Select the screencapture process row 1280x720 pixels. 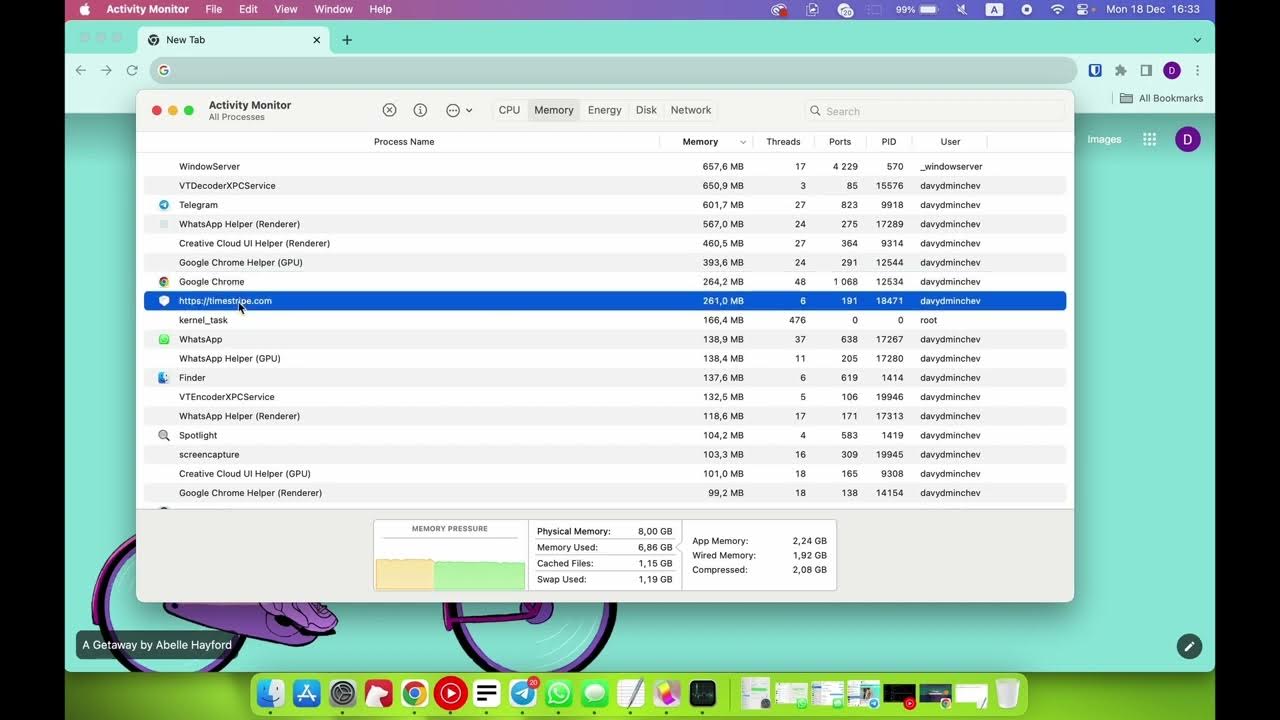pyautogui.click(x=605, y=455)
